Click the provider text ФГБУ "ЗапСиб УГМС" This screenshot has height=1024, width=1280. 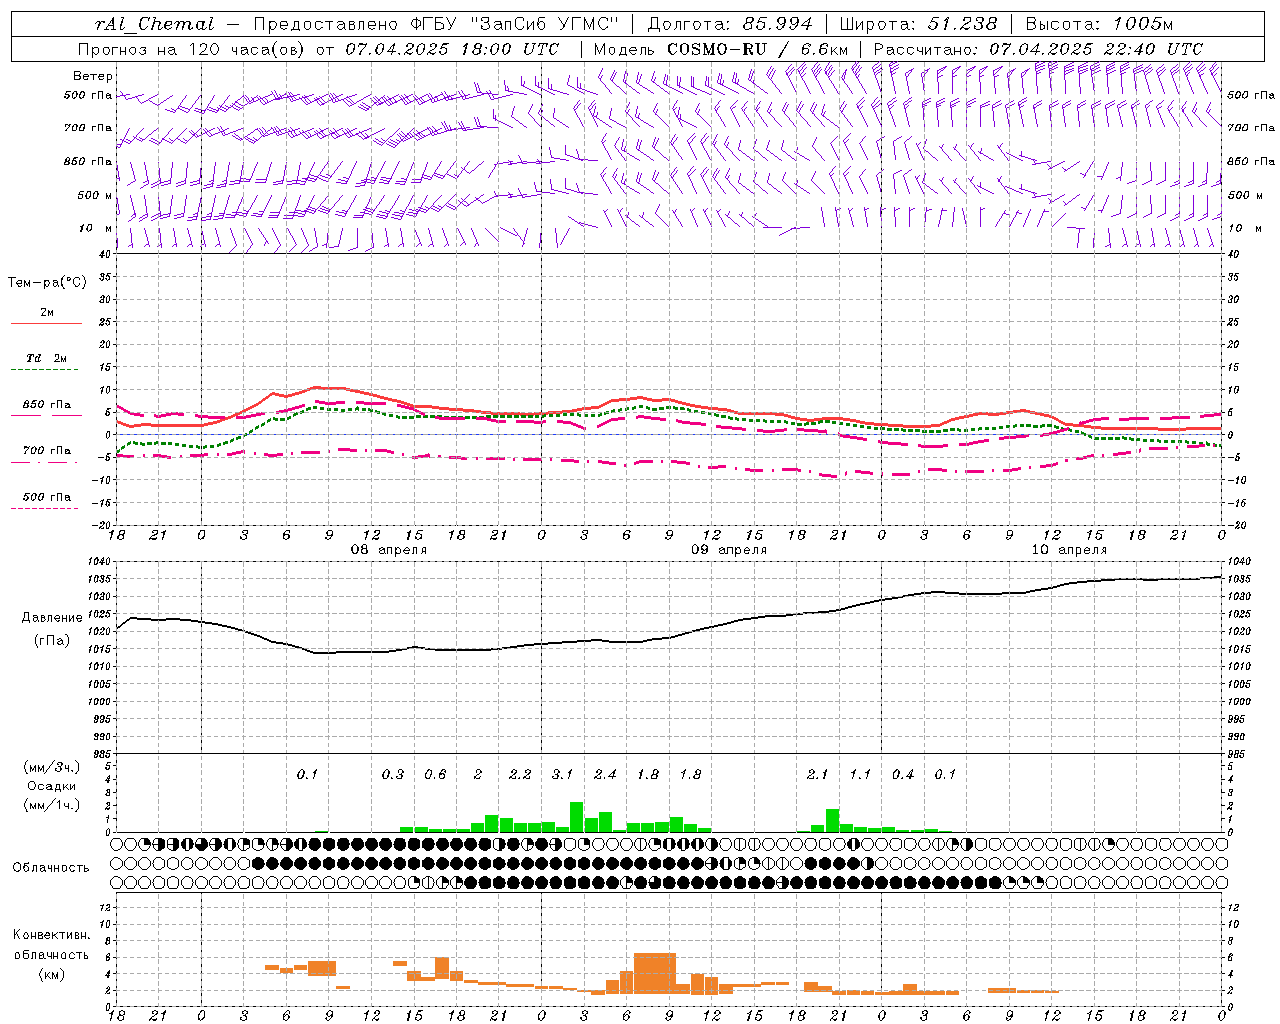[x=514, y=24]
